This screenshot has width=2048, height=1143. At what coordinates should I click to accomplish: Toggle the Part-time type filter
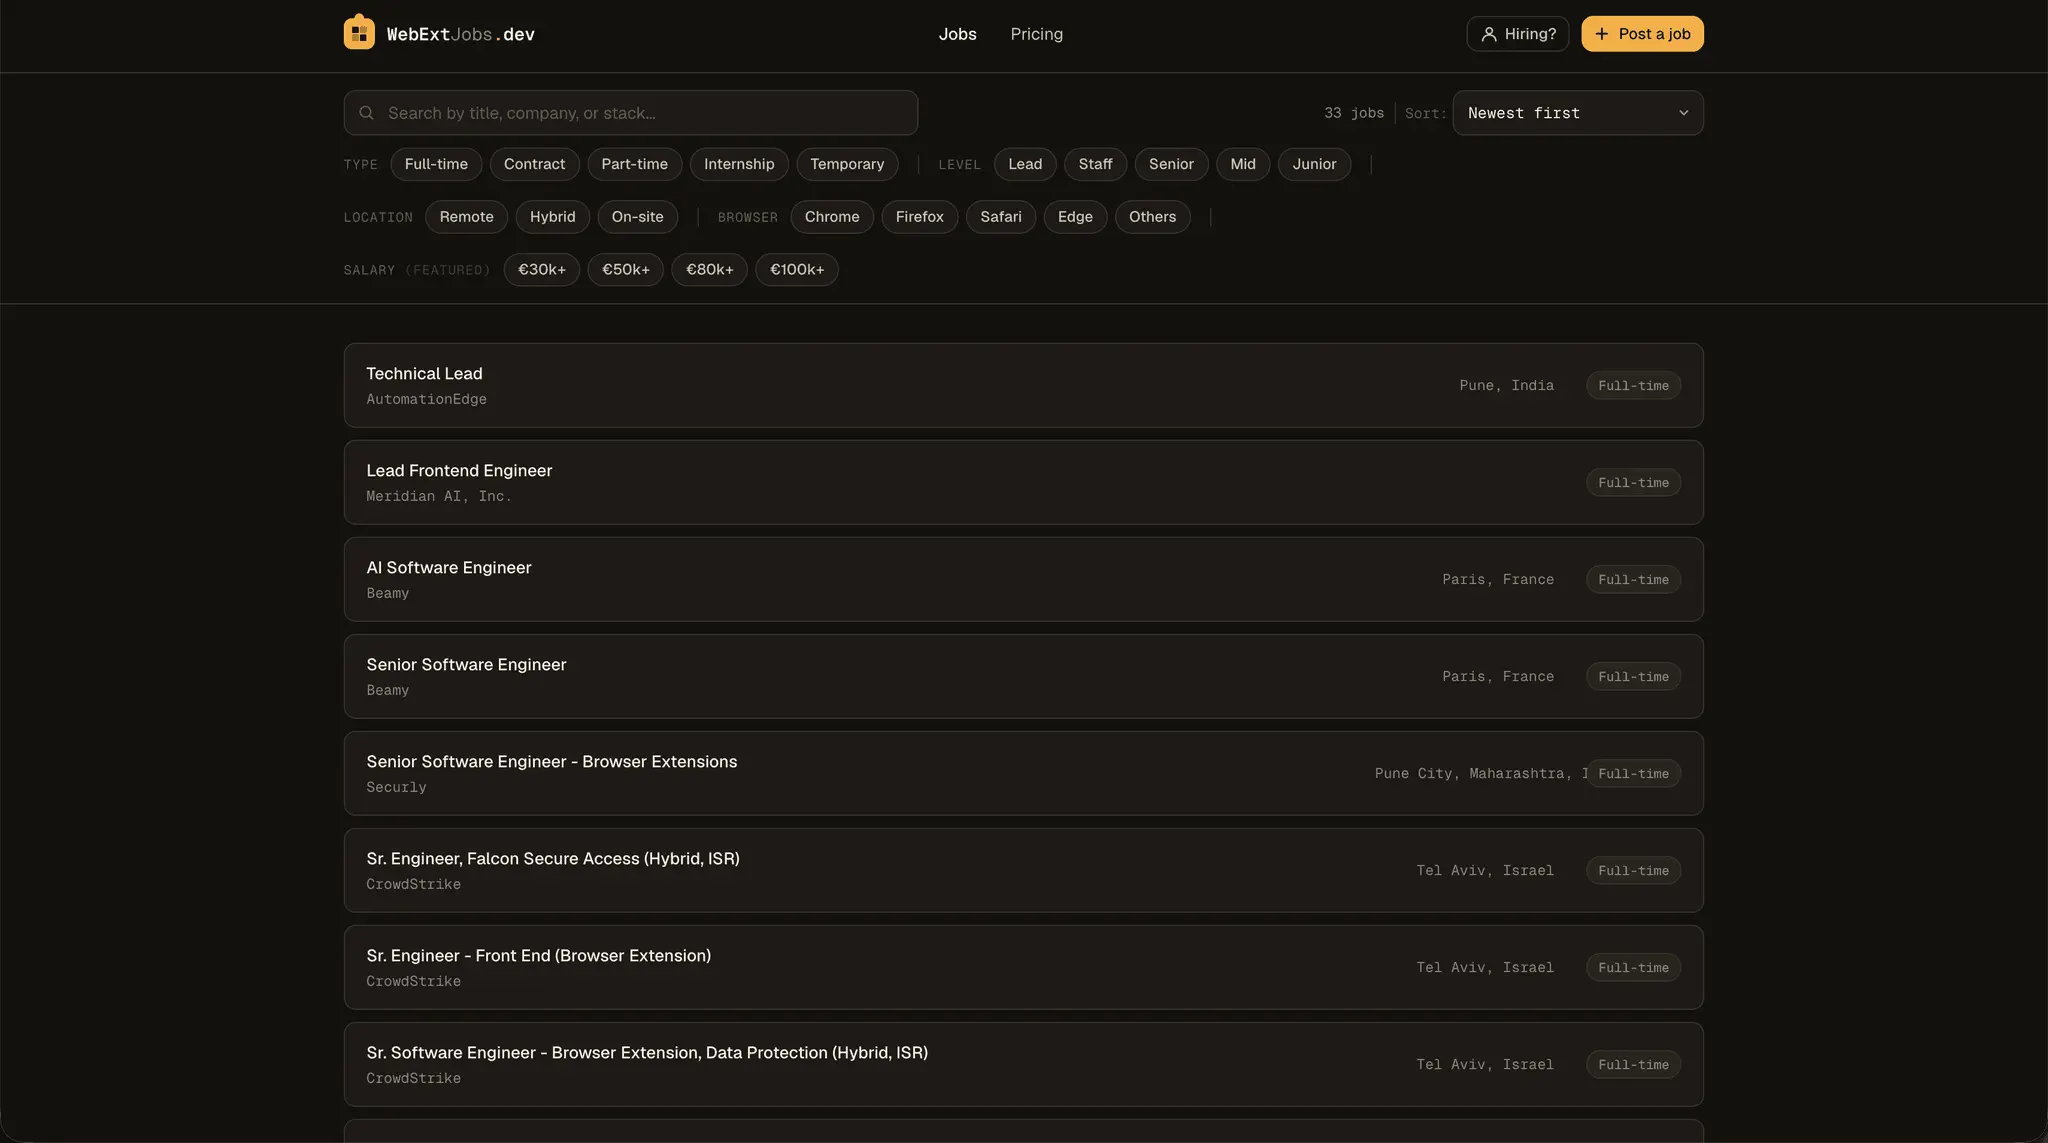pyautogui.click(x=635, y=164)
